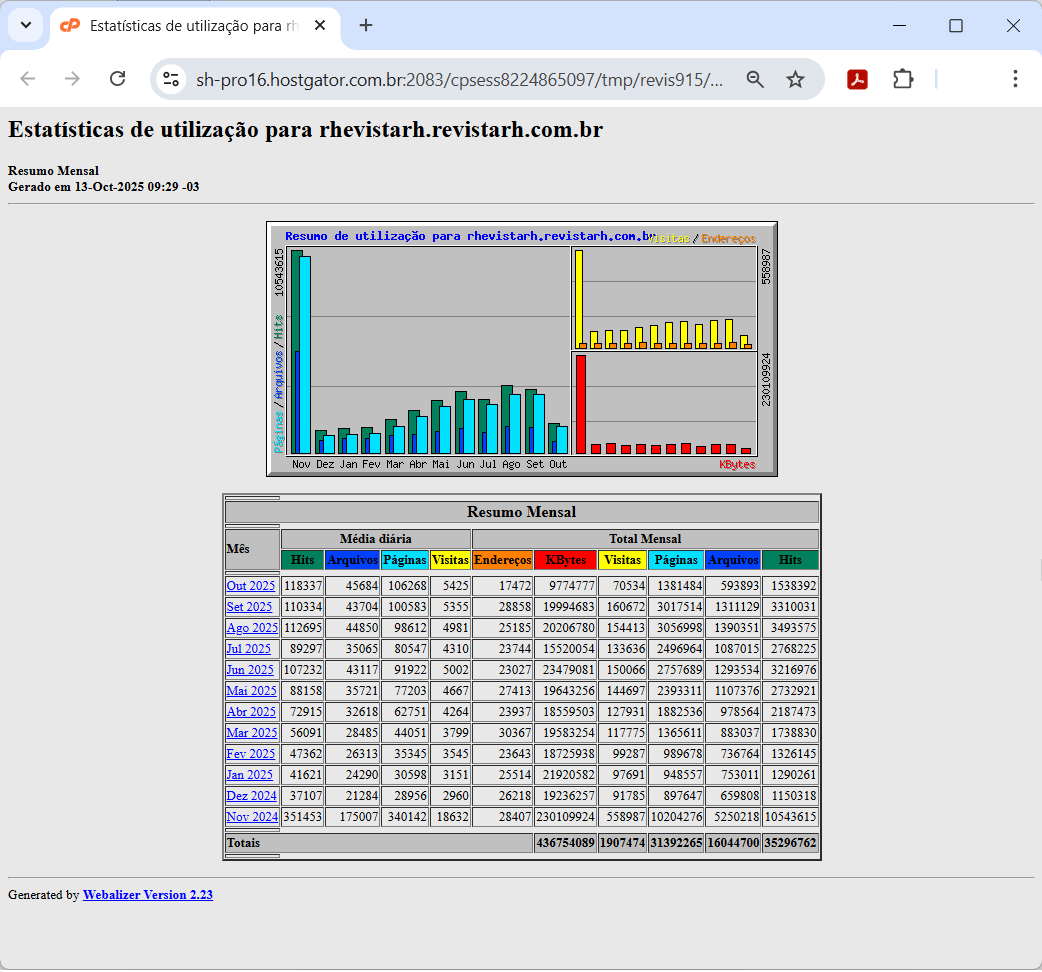The image size is (1042, 972).
Task: Open the Out 2025 monthly report
Action: click(251, 586)
